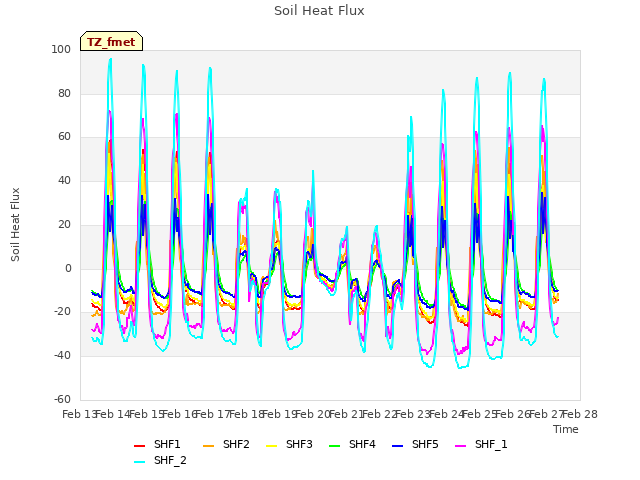Screen dimensions: 640x480
Task: Click the 100 y-axis tick label
Action: pos(61,49)
